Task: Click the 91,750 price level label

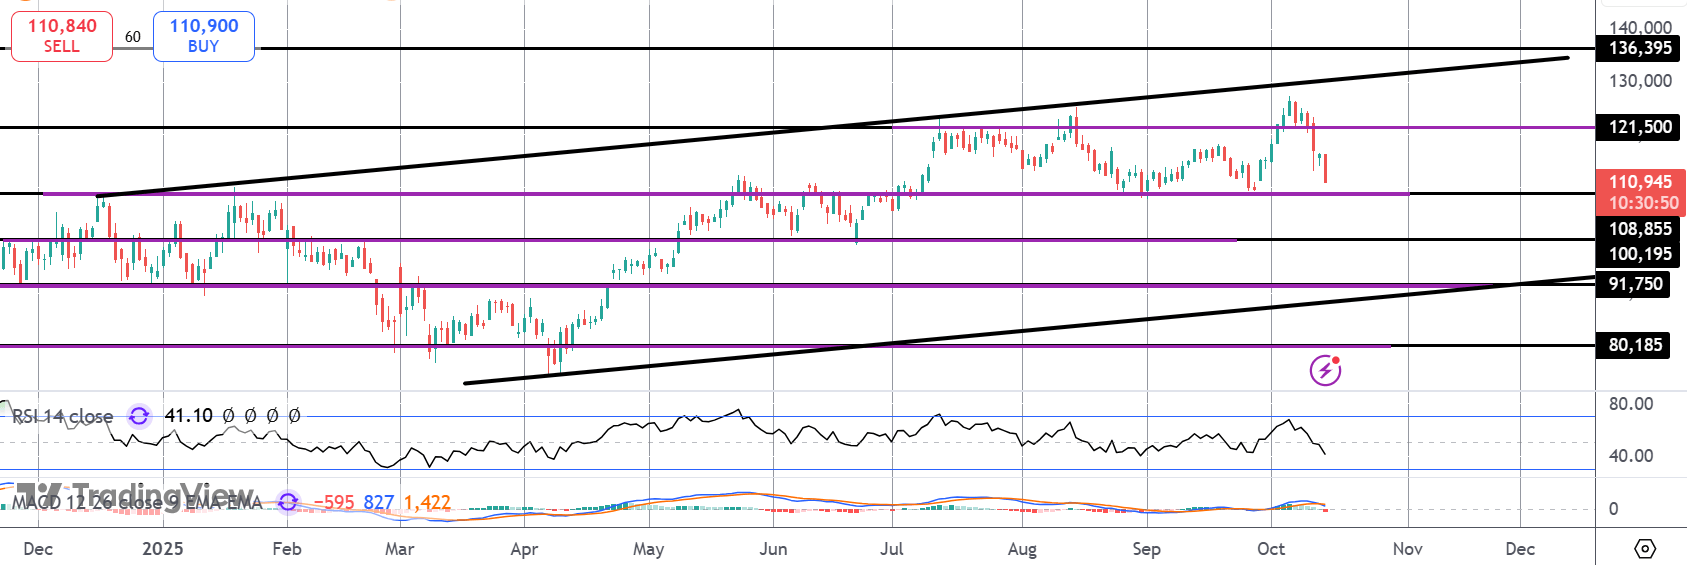Action: [x=1635, y=284]
